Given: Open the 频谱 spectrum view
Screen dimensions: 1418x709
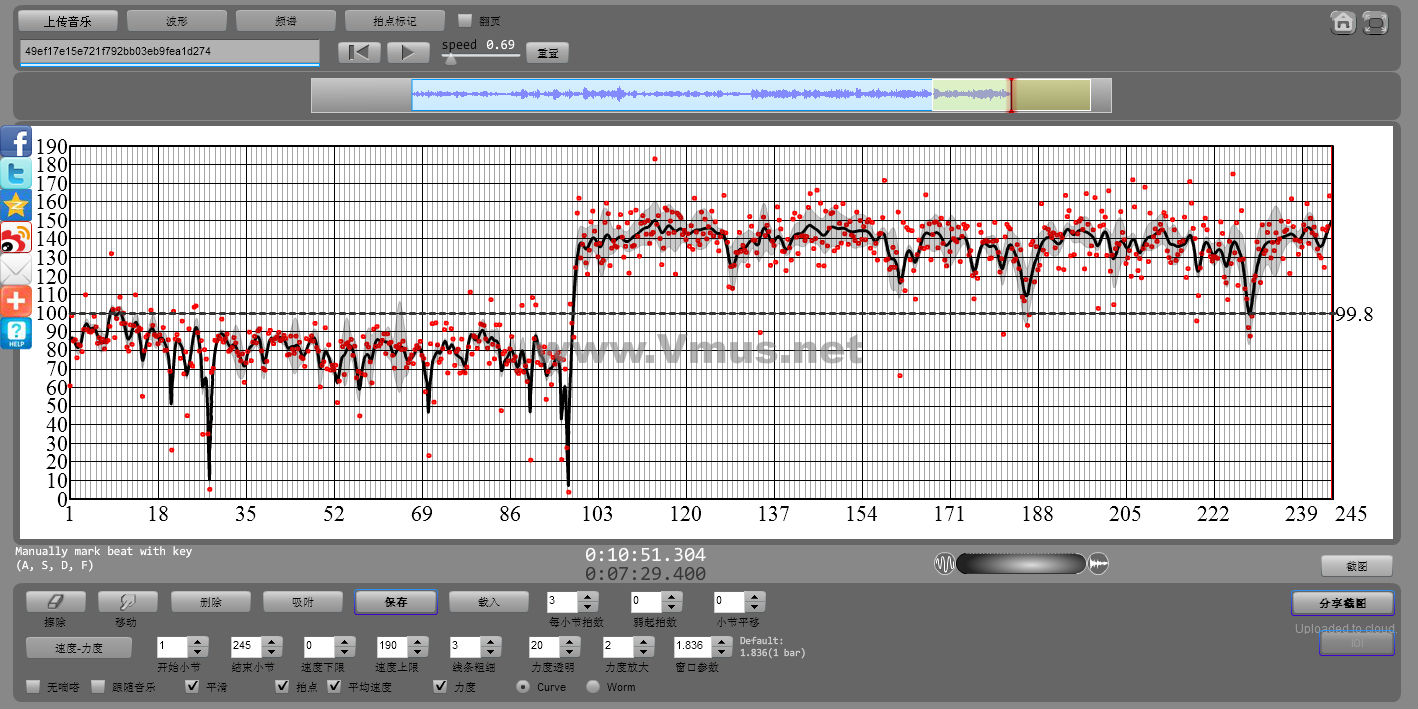Looking at the screenshot, I should pos(285,21).
